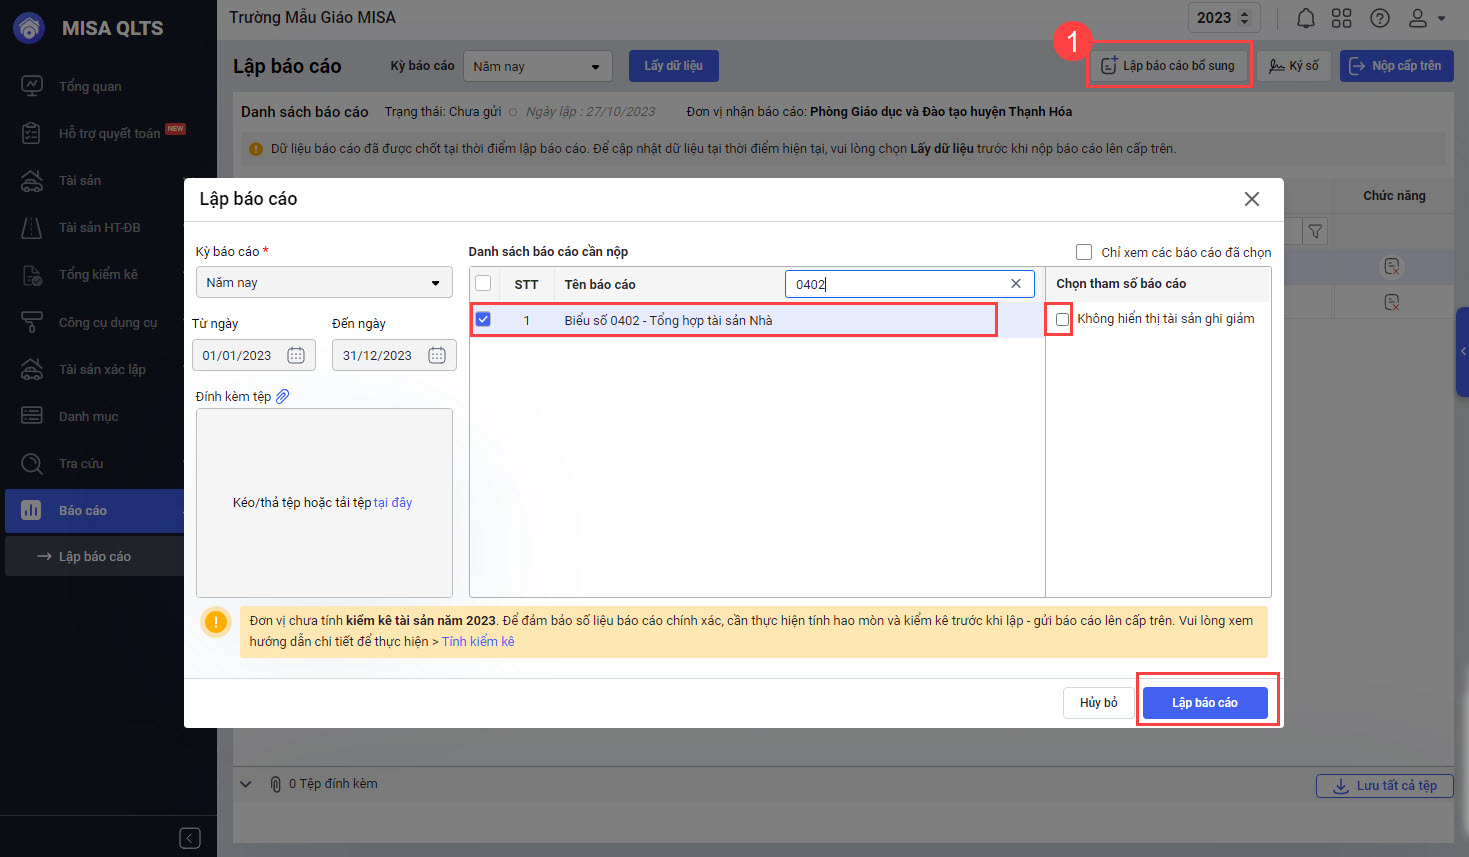Open the year 2023 selector

click(1224, 18)
